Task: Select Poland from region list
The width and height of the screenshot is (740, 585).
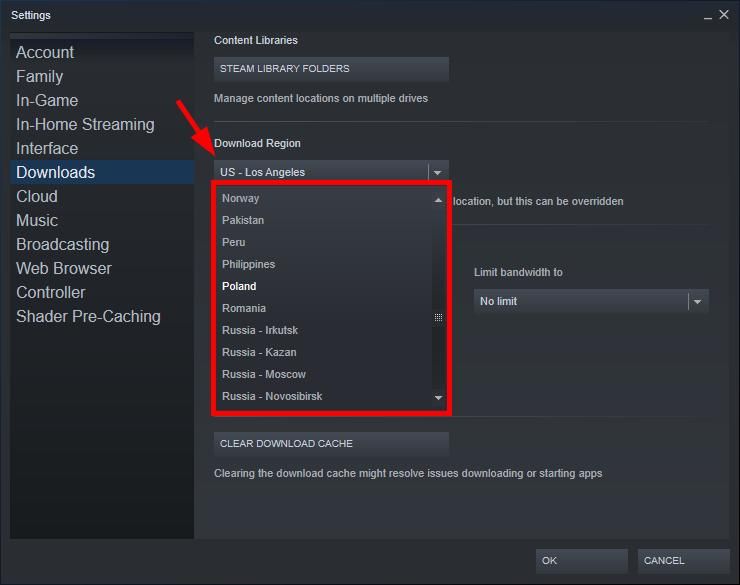Action: point(239,286)
